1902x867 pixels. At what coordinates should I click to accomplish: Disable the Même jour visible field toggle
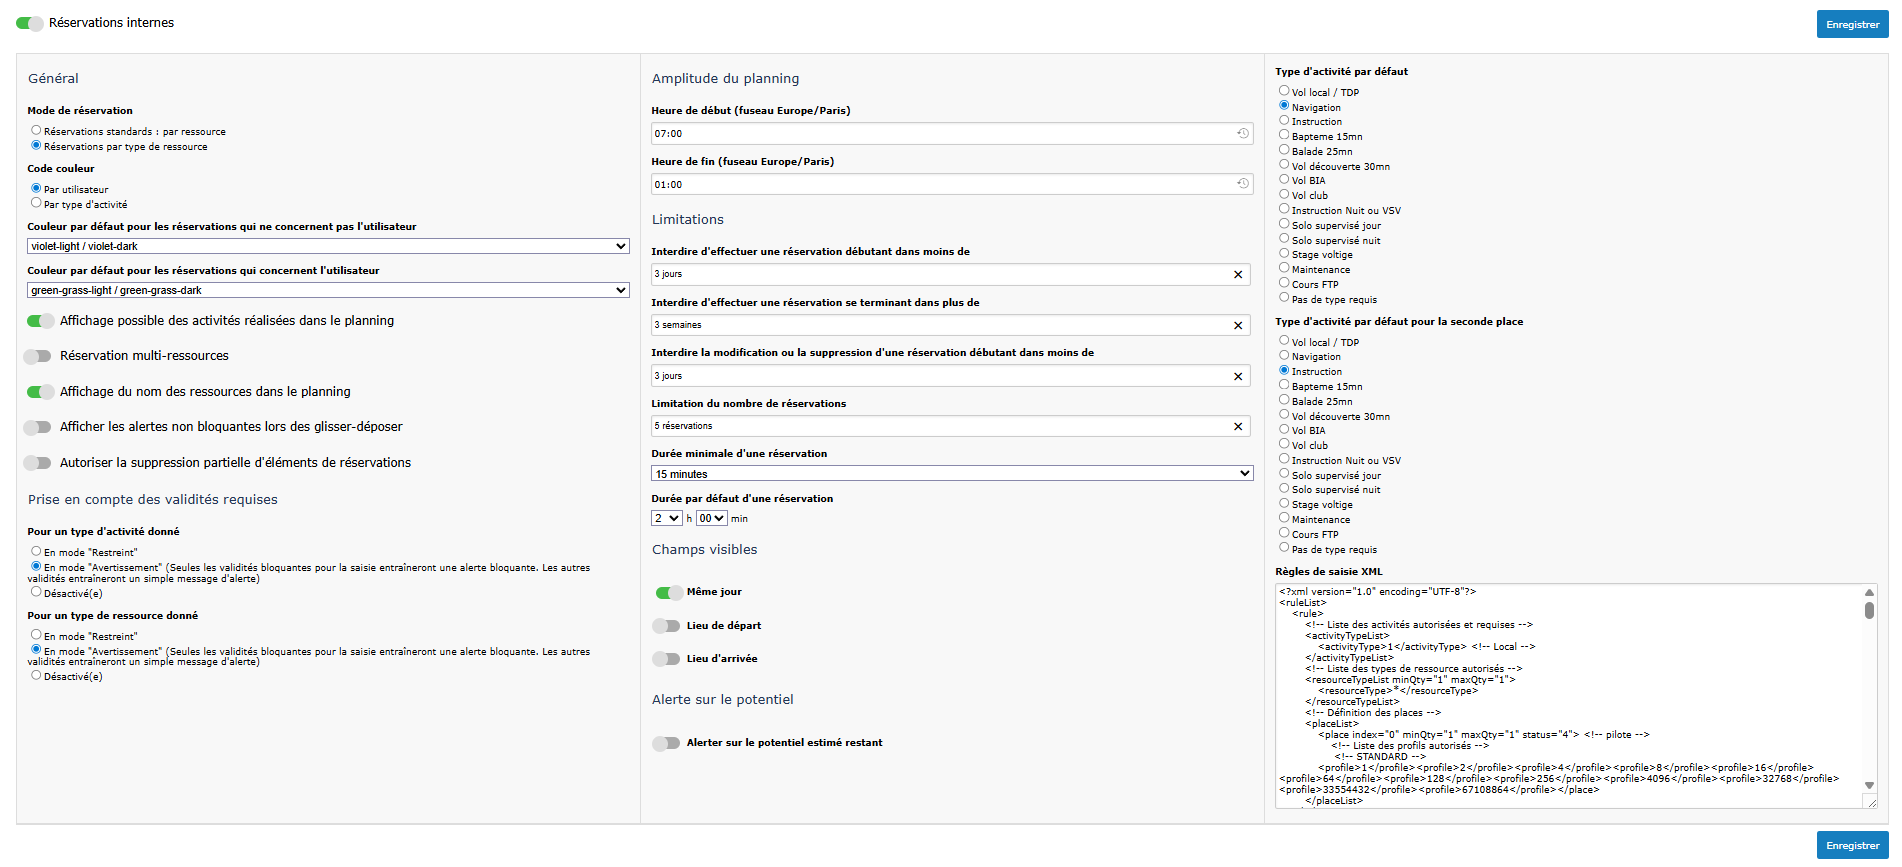(x=668, y=592)
